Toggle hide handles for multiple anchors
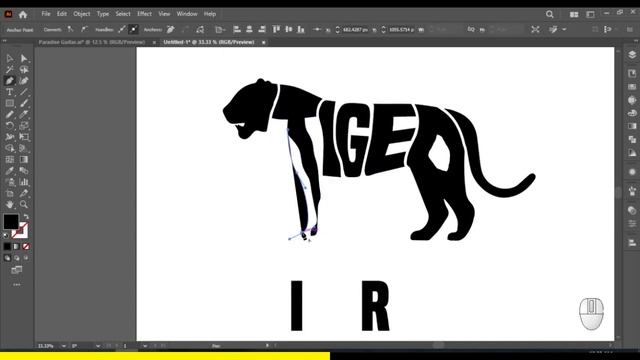Image resolution: width=640 pixels, height=360 pixels. pyautogui.click(x=133, y=29)
